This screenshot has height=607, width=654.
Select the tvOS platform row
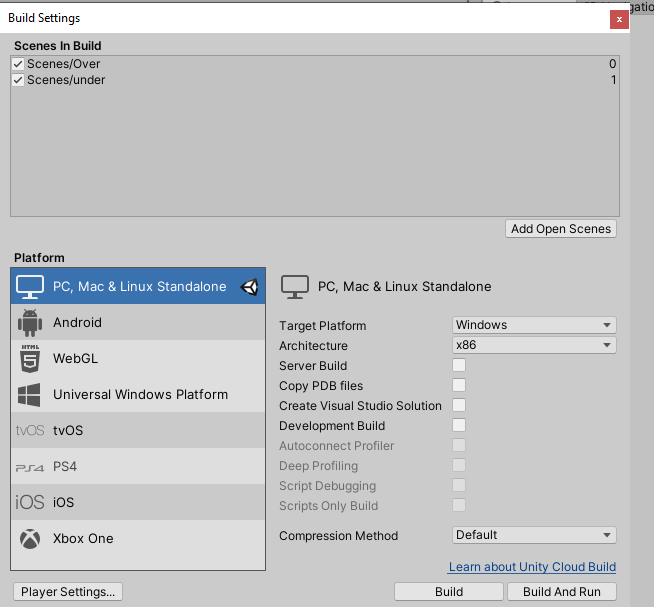click(x=138, y=430)
